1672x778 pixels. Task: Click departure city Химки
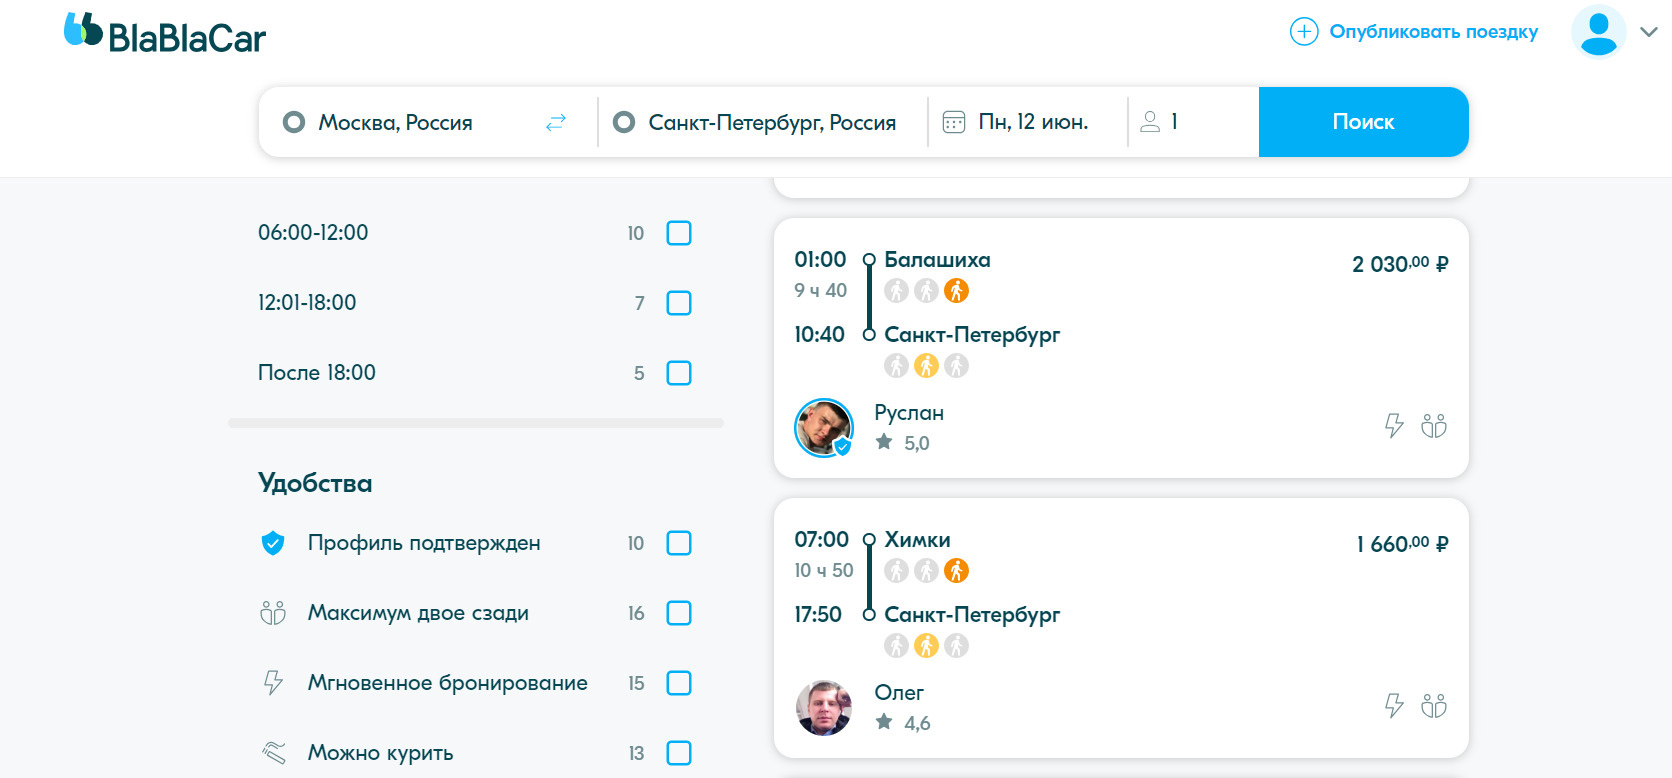(917, 540)
